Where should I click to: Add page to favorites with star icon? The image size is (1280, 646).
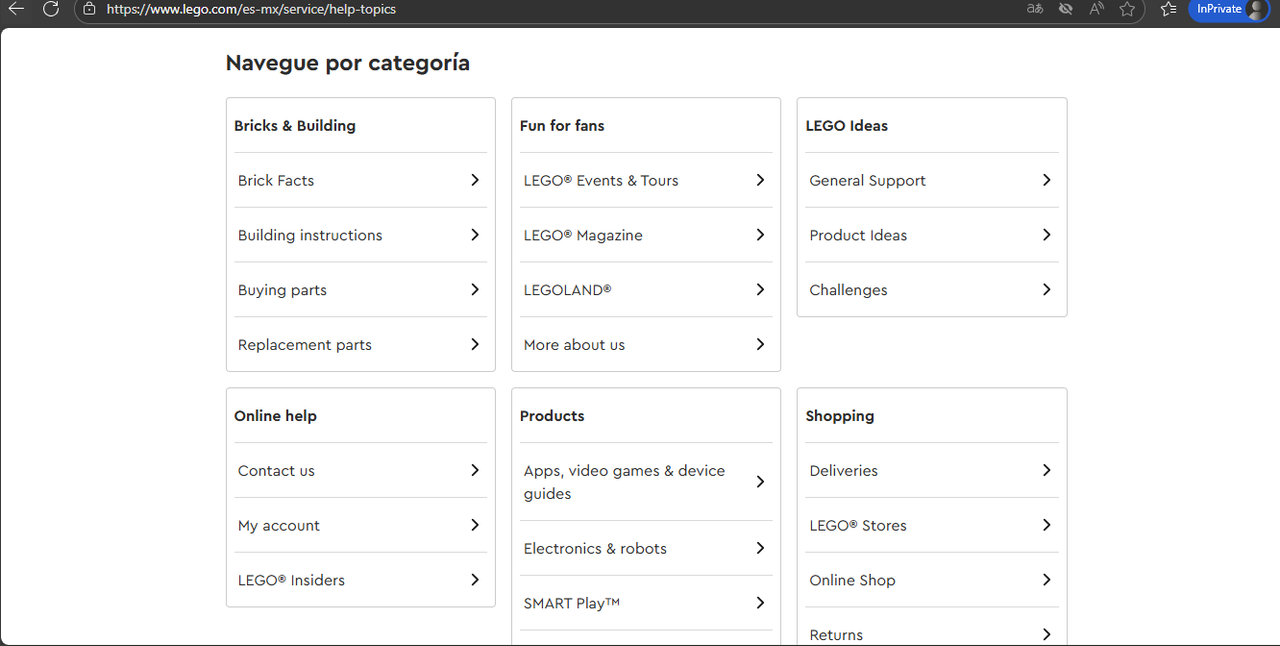click(1128, 9)
